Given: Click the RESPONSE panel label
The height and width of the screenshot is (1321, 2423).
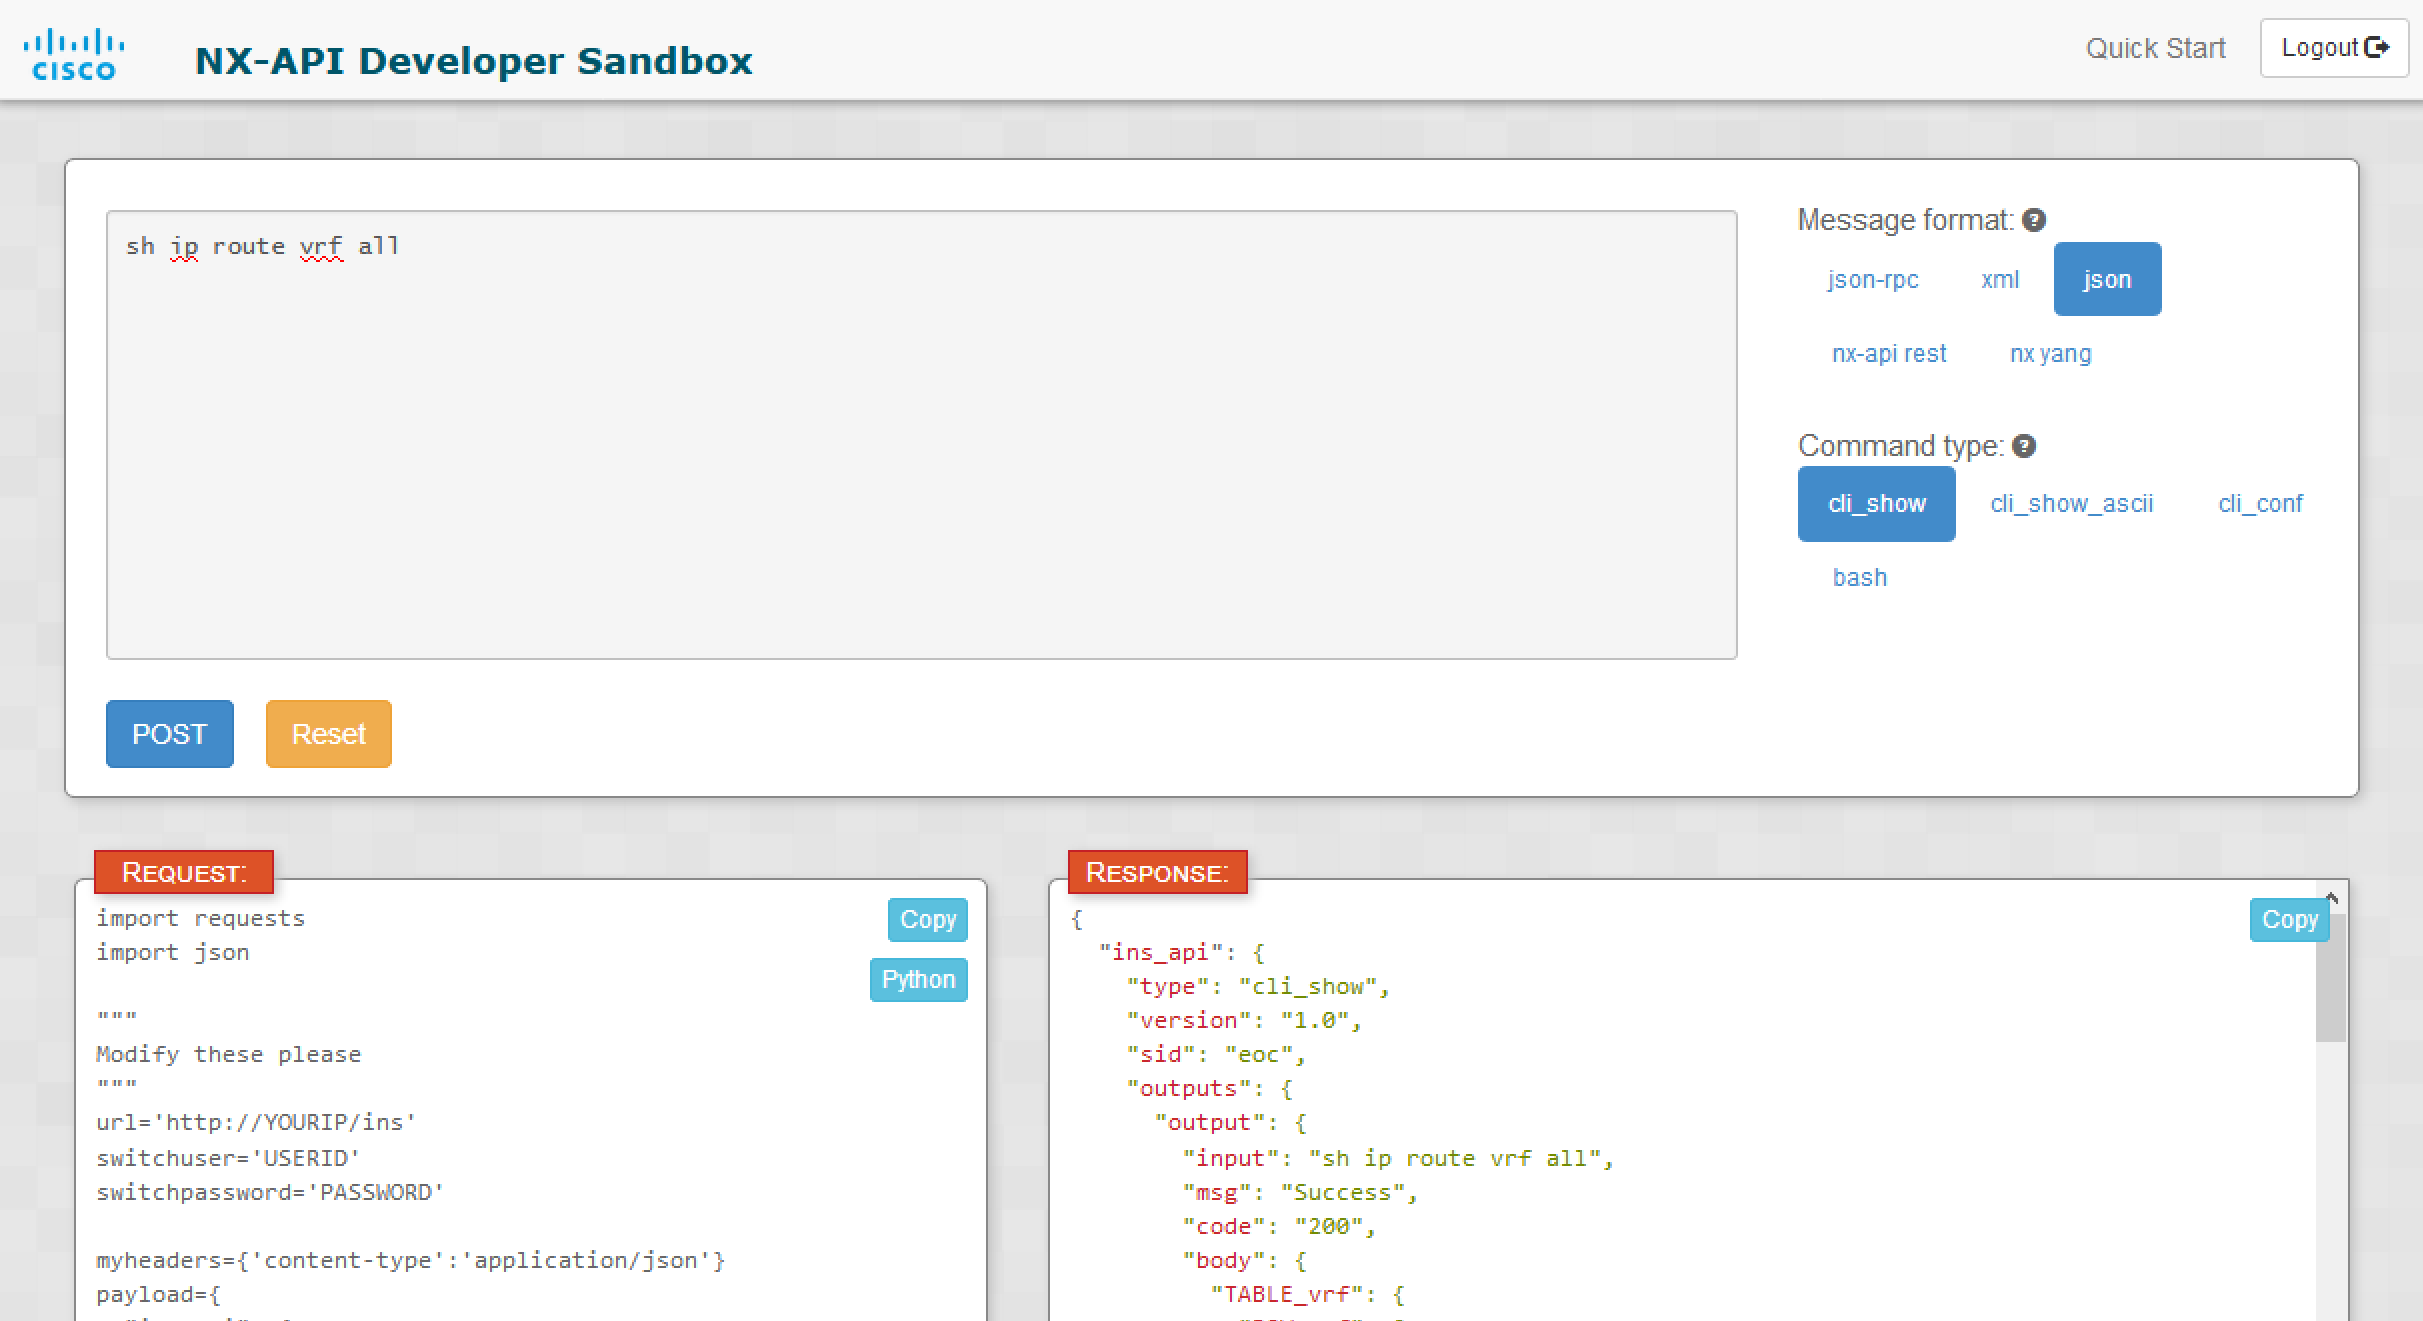Looking at the screenshot, I should (1157, 872).
